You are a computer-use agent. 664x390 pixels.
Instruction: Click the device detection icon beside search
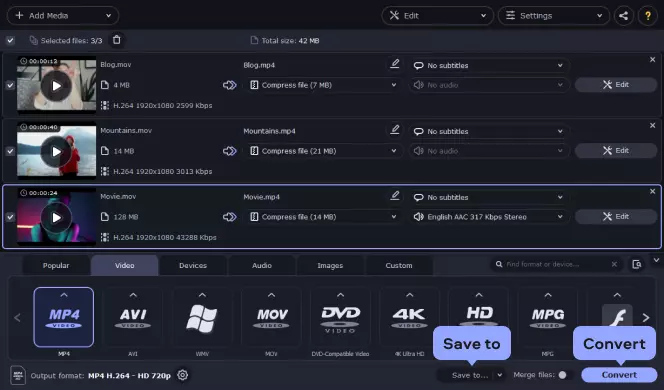click(x=636, y=264)
